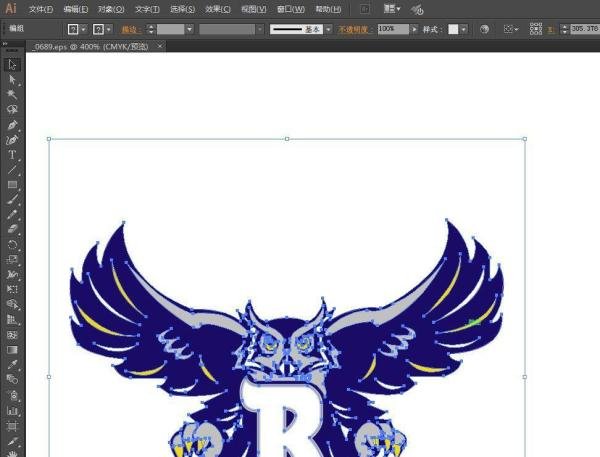Select the Selection tool arrow

tap(12, 65)
